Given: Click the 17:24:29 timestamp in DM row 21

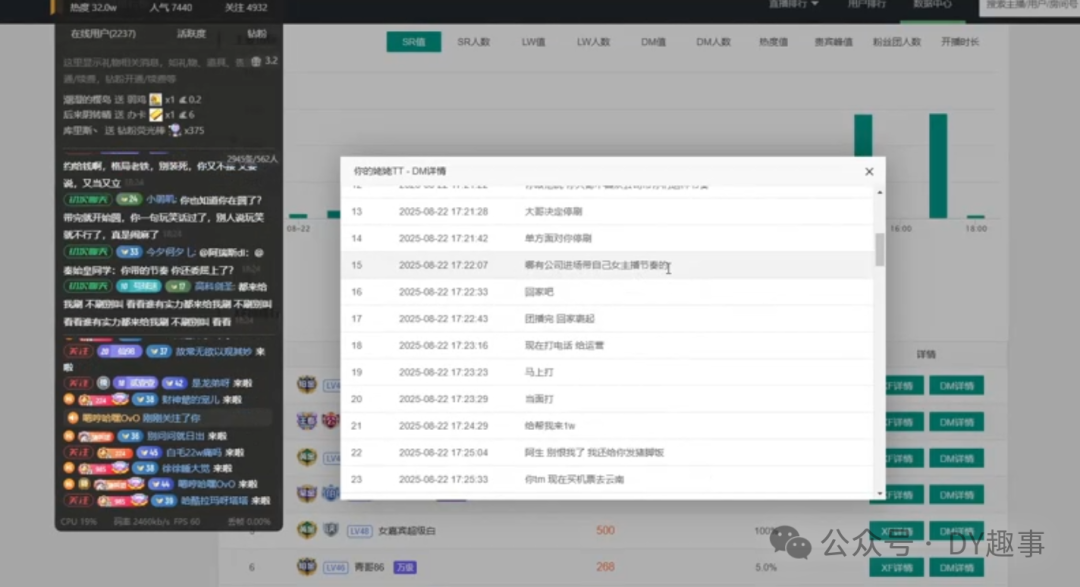Looking at the screenshot, I should [x=444, y=426].
